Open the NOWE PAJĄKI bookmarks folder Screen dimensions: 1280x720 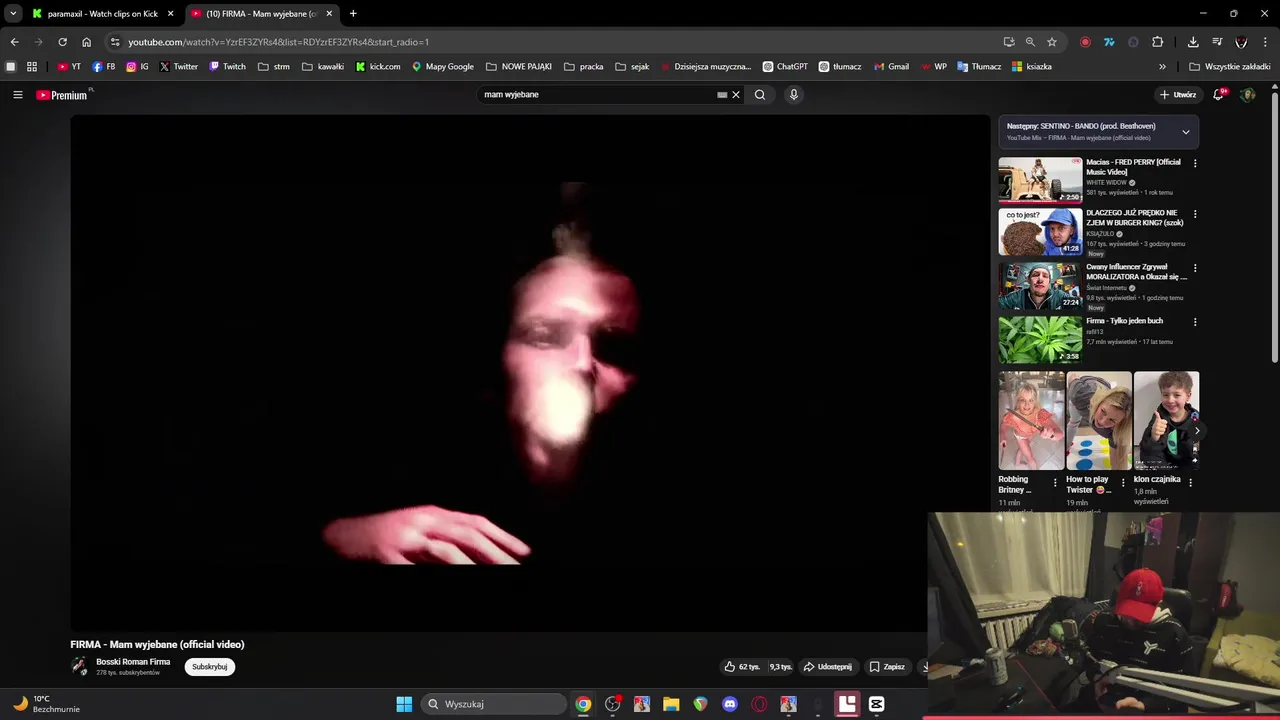click(x=519, y=67)
